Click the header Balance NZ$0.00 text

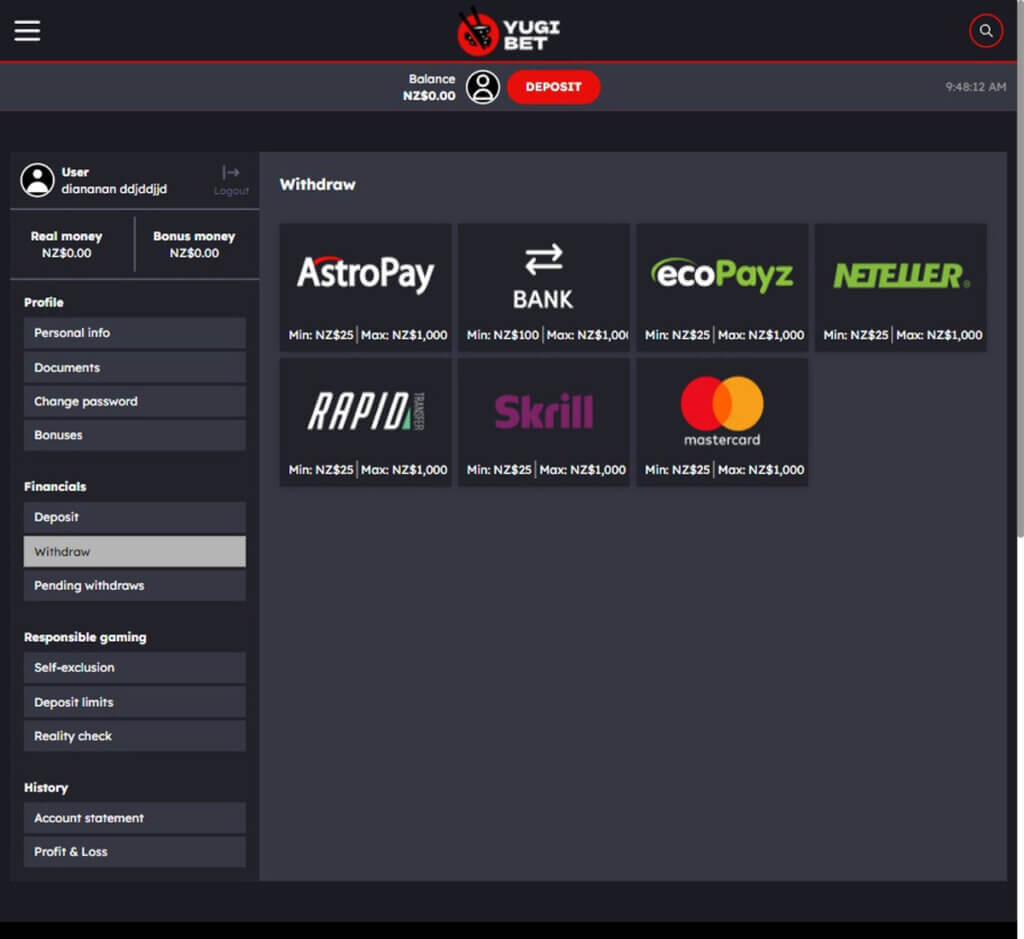coord(429,88)
